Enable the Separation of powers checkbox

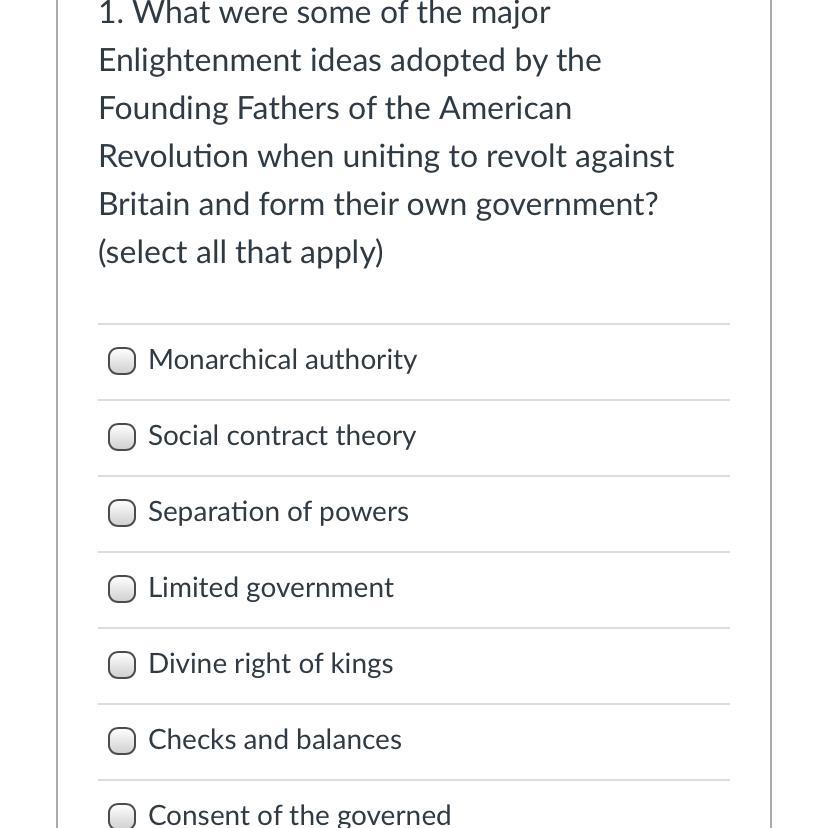pos(122,513)
